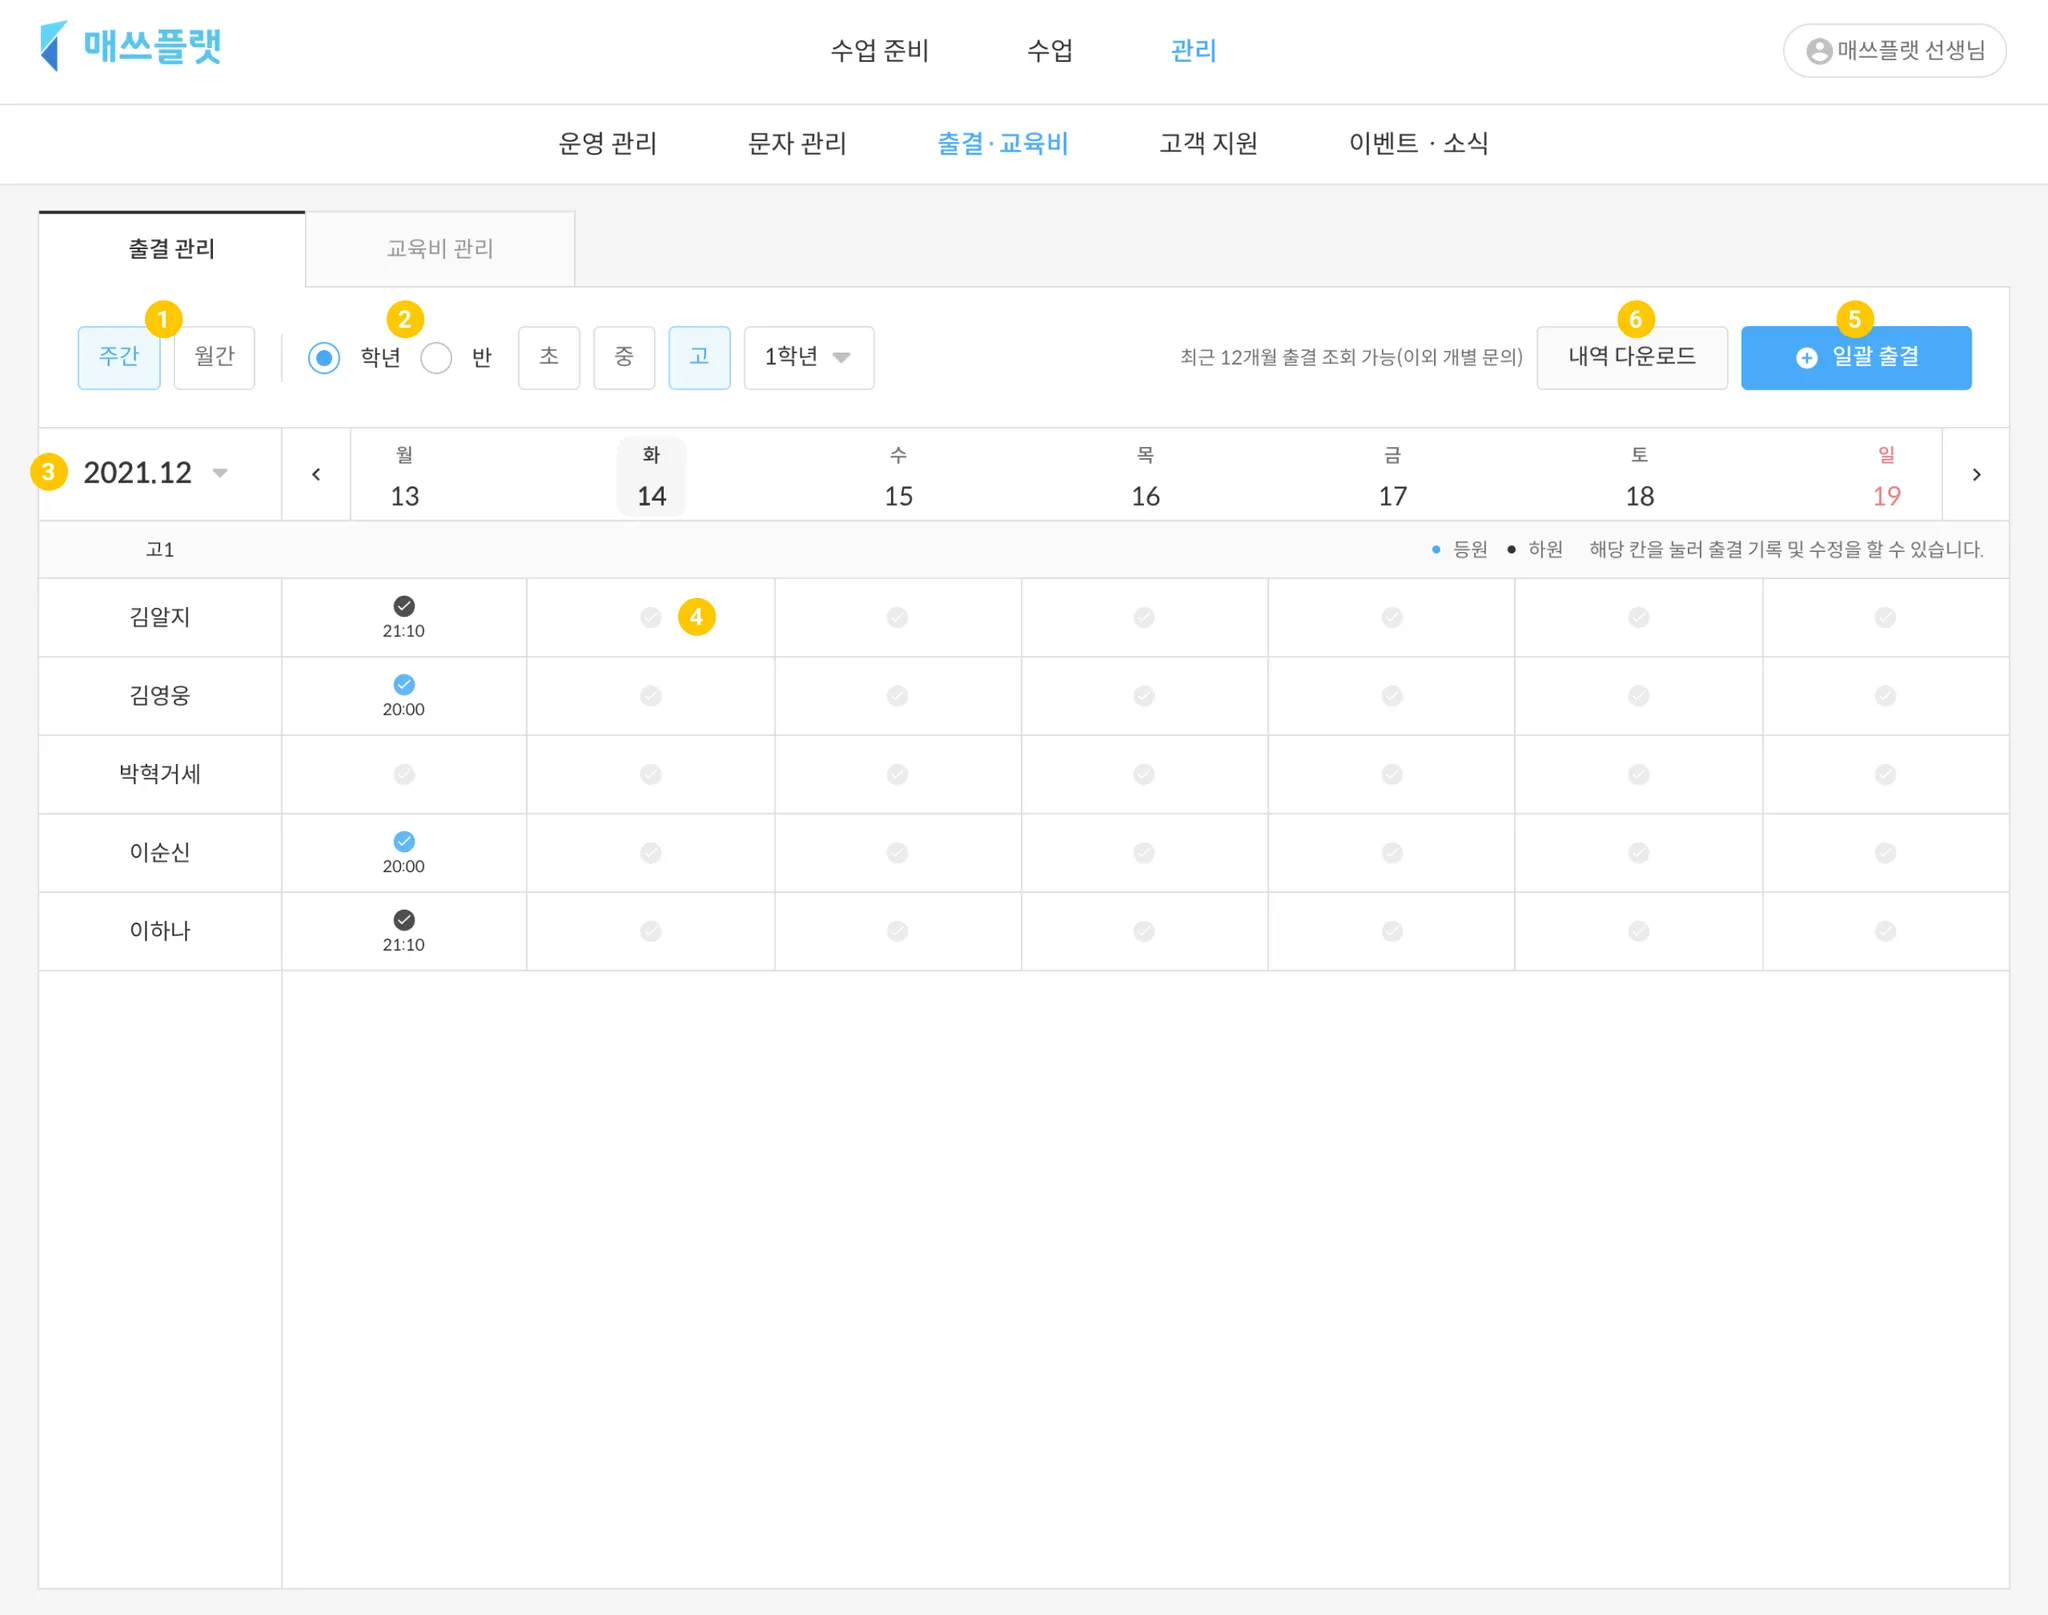
Task: Open the 1학년 grade dropdown
Action: pos(808,357)
